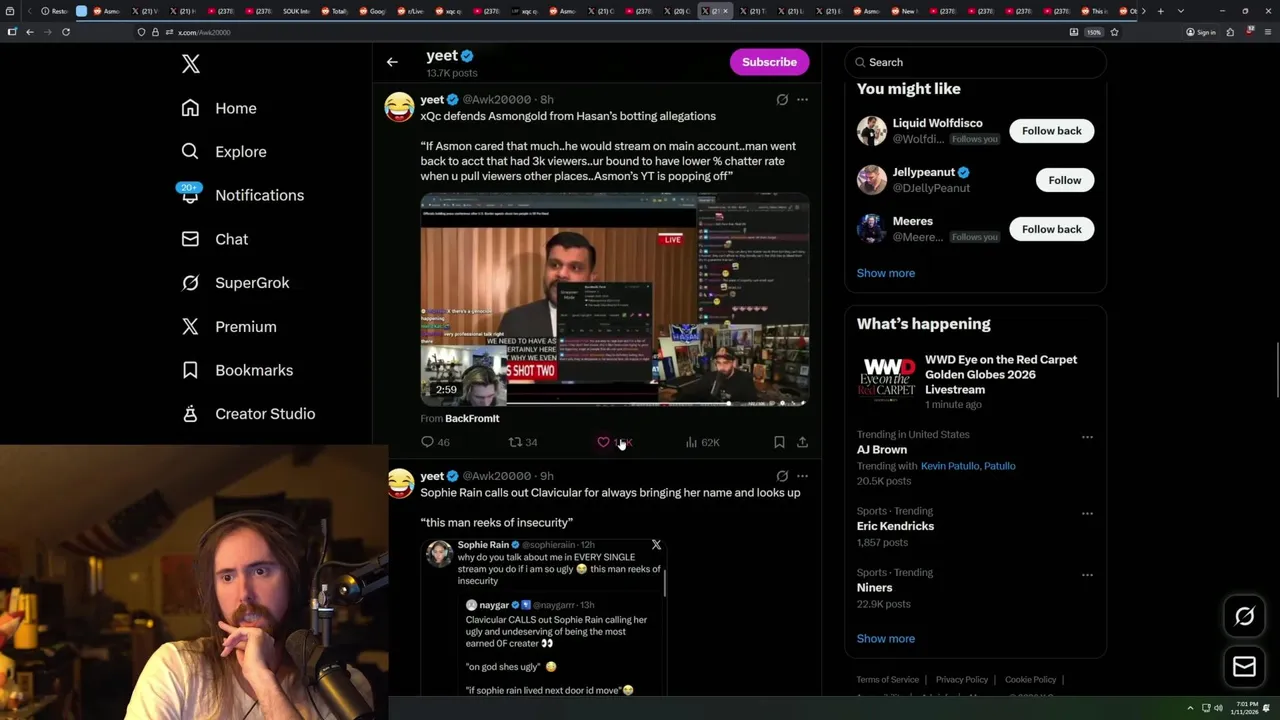Open the BackFromIt source link
The width and height of the screenshot is (1280, 720).
pyautogui.click(x=472, y=419)
